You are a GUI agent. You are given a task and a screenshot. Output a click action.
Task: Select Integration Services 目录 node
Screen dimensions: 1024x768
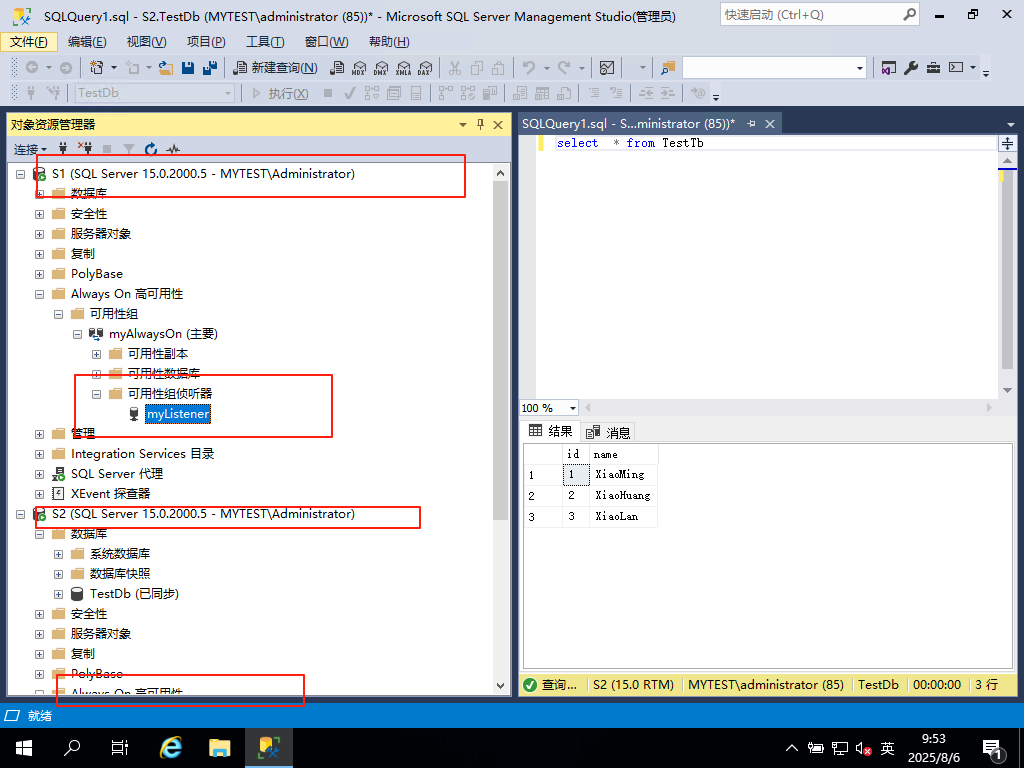142,454
